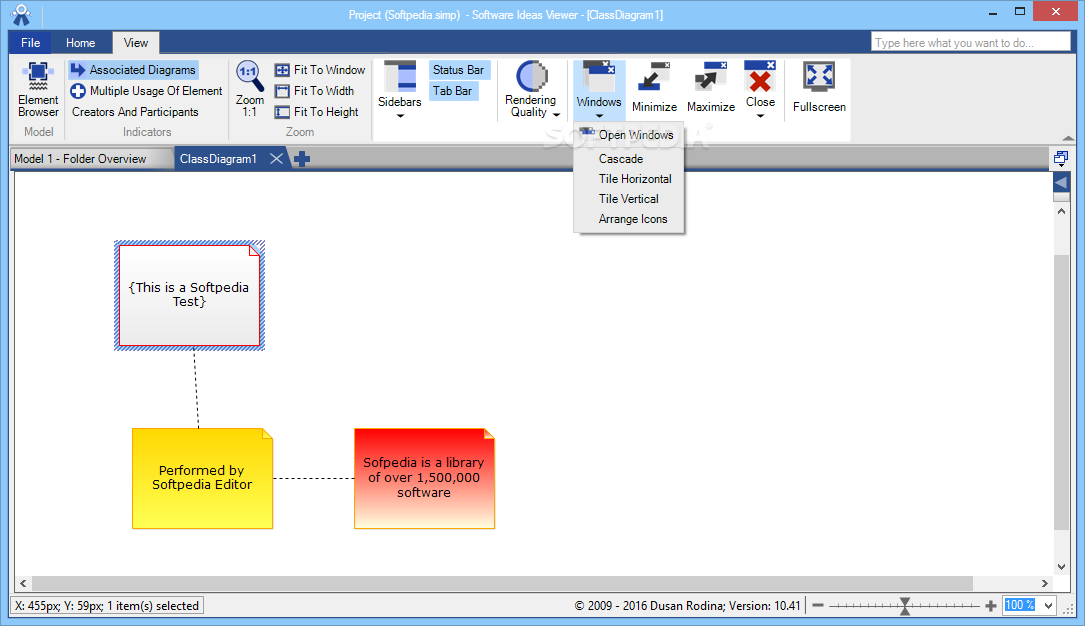Set Zoom 1:1 magnifier

pyautogui.click(x=250, y=89)
